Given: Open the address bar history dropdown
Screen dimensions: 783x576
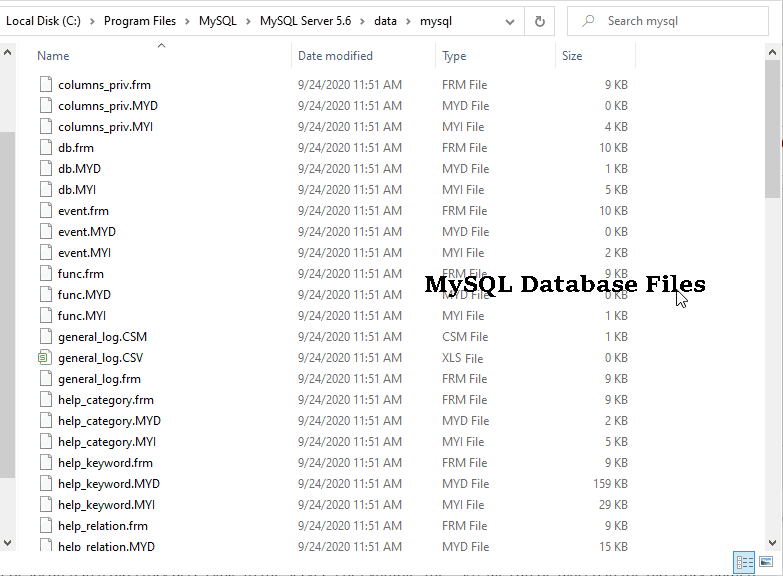Looking at the screenshot, I should pyautogui.click(x=510, y=21).
